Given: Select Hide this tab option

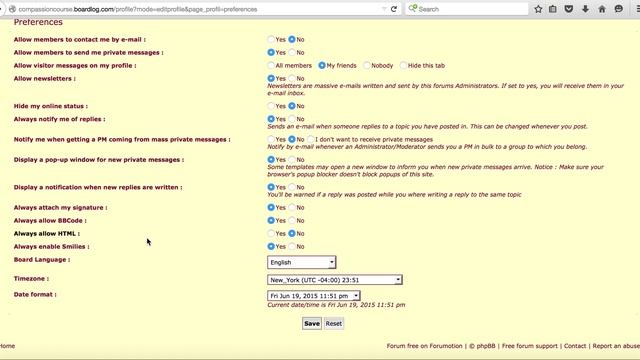Looking at the screenshot, I should 403,65.
